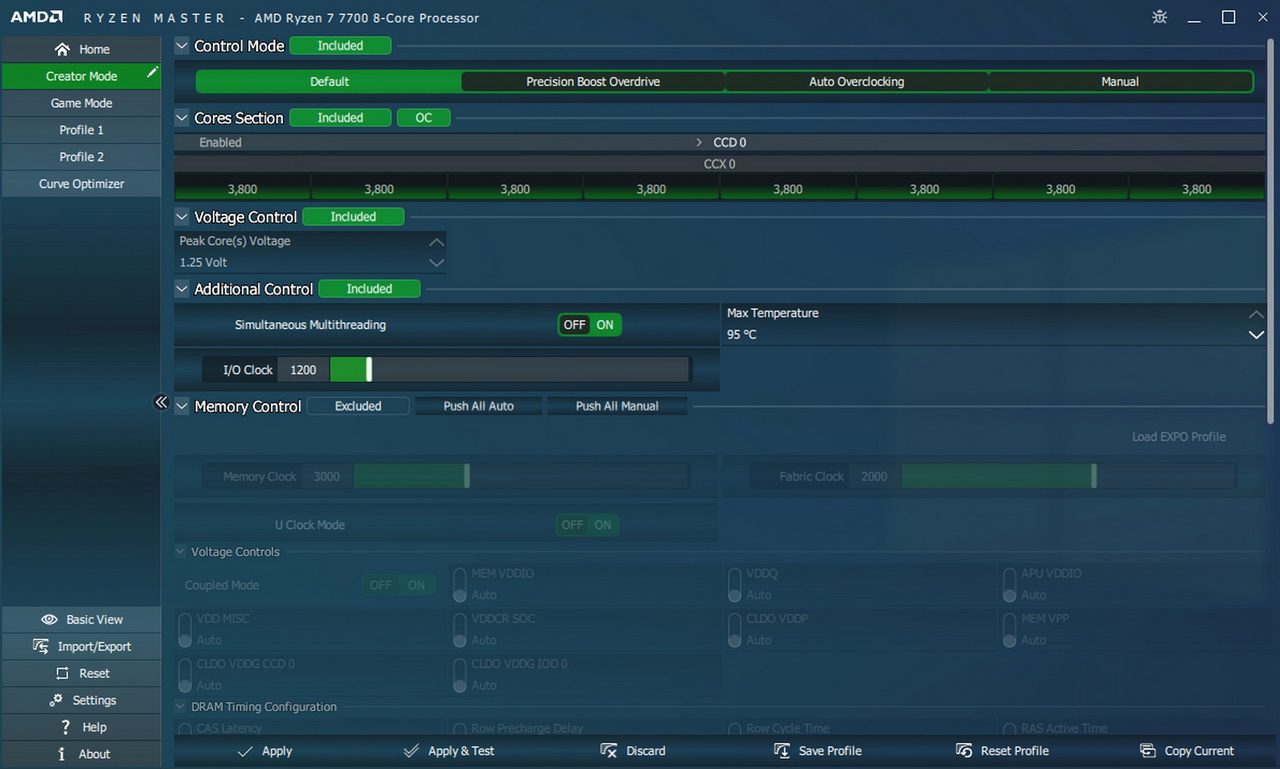Collapse the Memory Control section
Screen dimensions: 1280x769
182,406
